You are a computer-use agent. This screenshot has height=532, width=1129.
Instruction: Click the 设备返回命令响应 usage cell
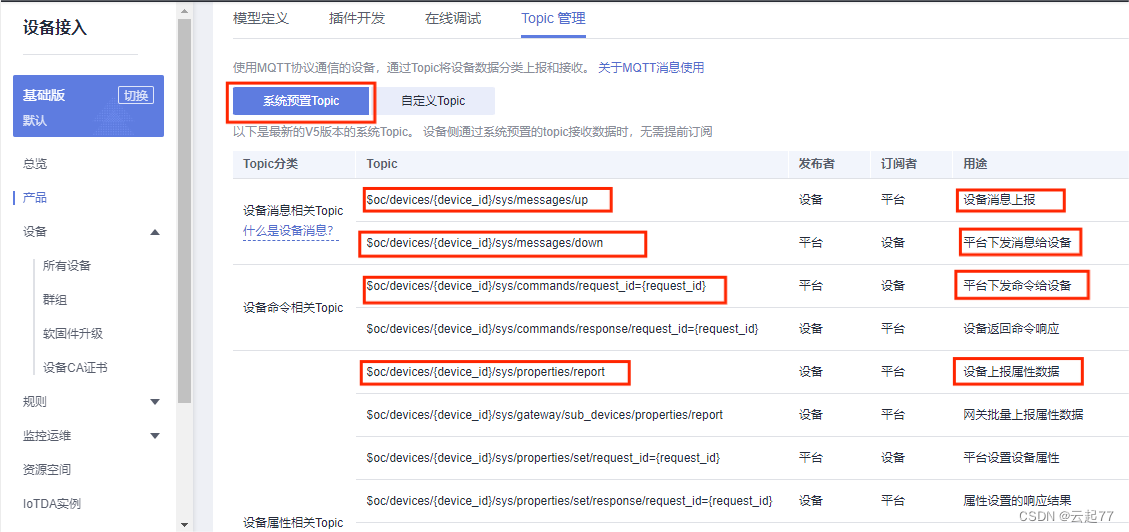(x=1011, y=329)
